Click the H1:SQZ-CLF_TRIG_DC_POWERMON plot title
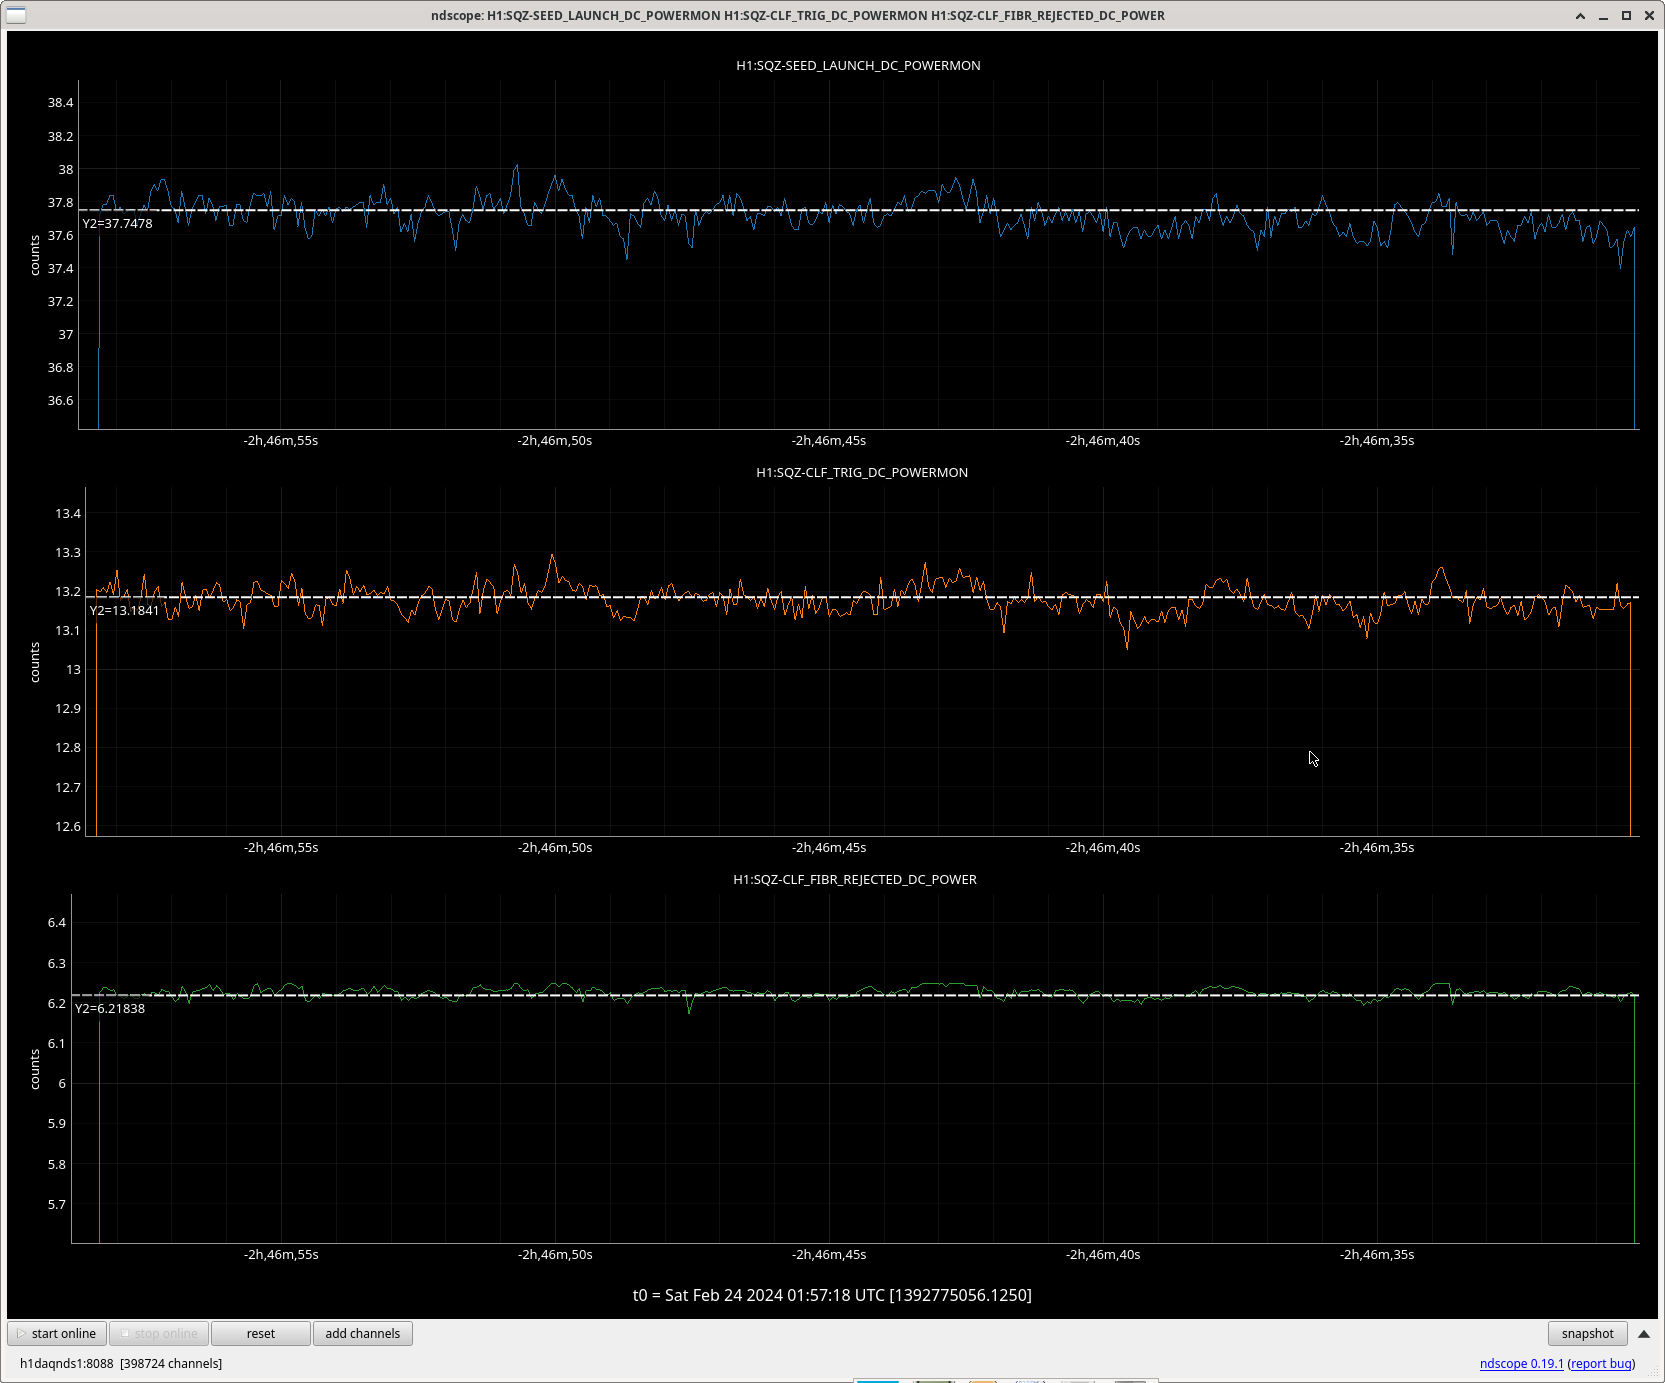Viewport: 1665px width, 1383px height. point(861,473)
